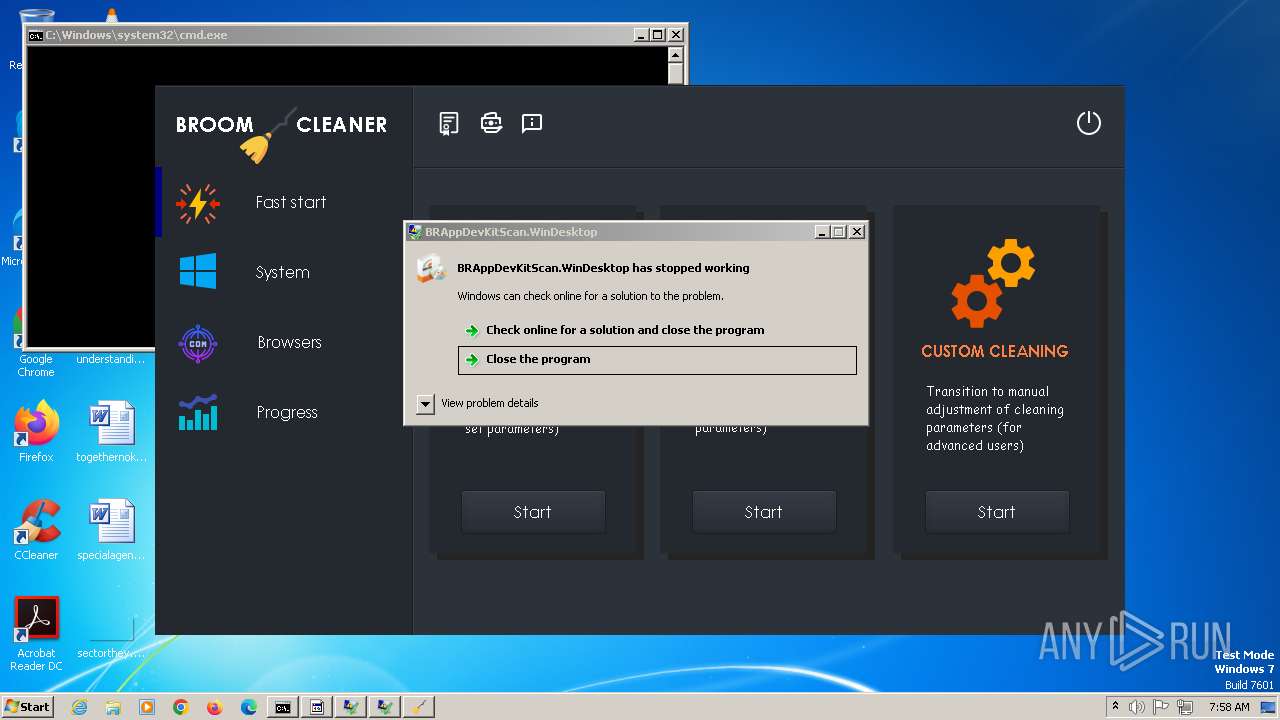Select the sectorthey desktop file

[x=111, y=635]
